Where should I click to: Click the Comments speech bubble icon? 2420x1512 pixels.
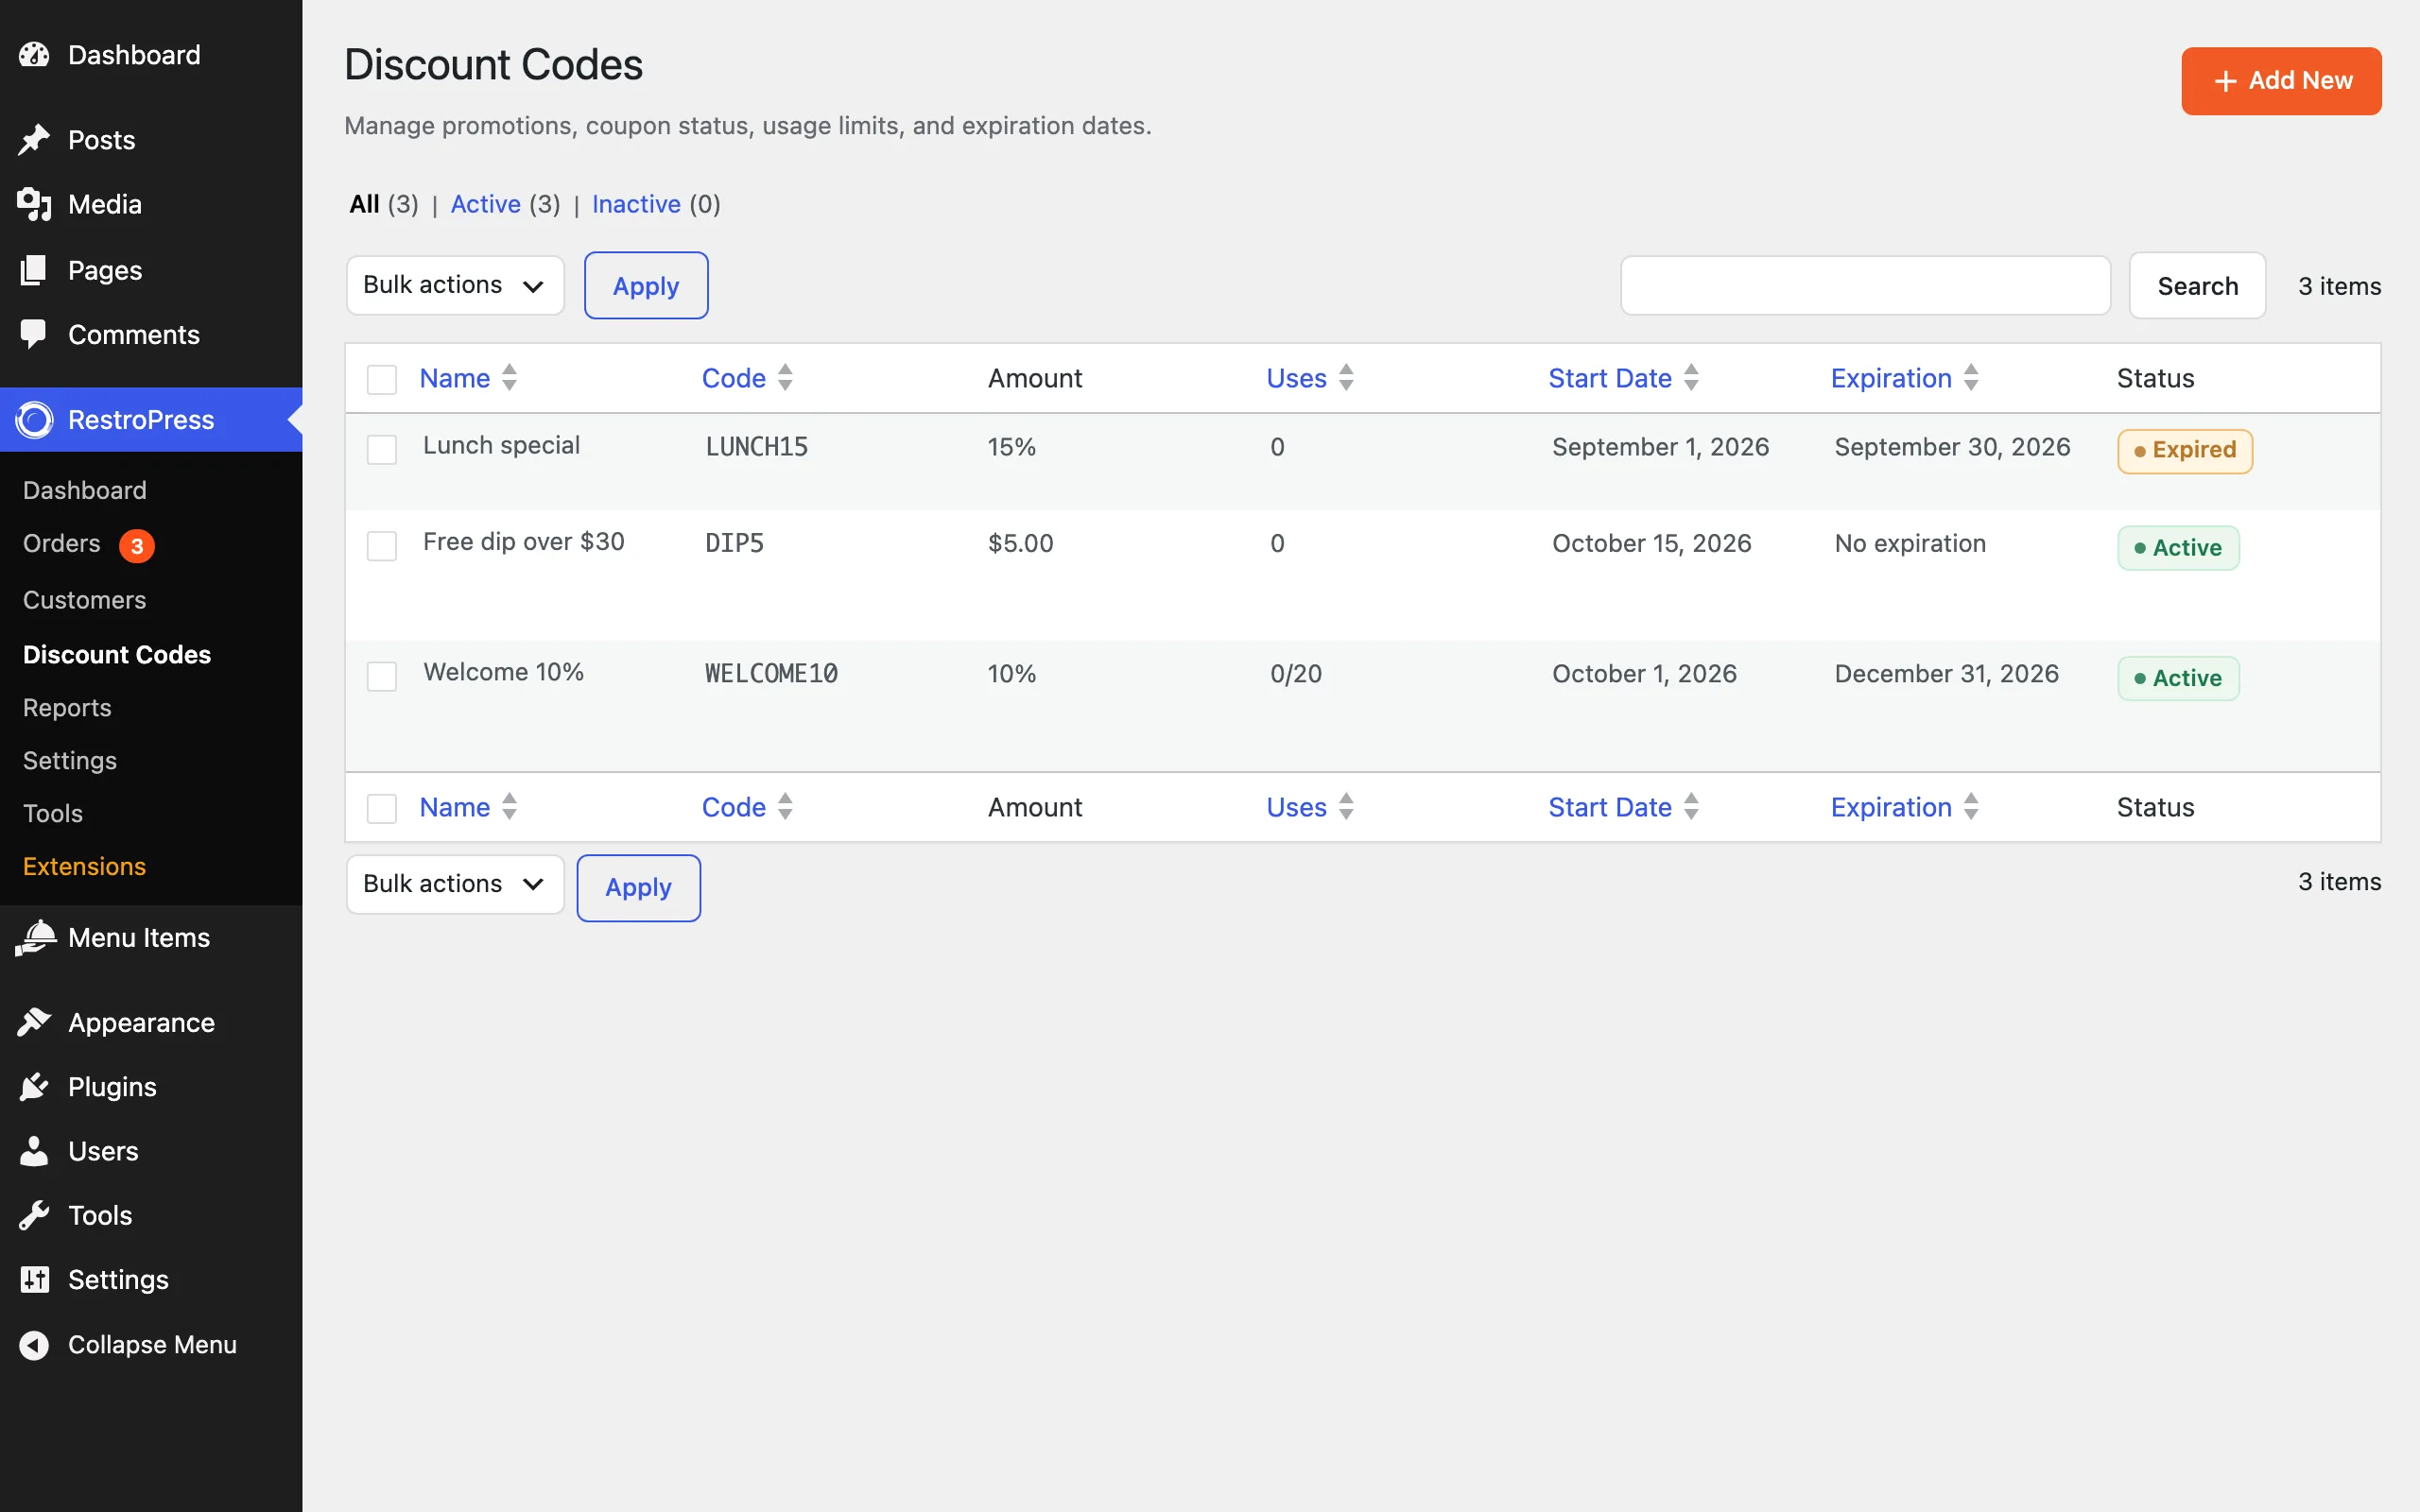(x=34, y=334)
